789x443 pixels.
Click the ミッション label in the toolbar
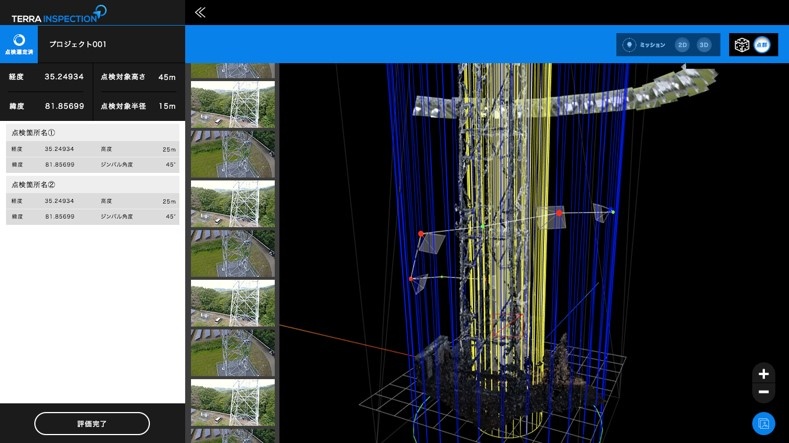tap(652, 45)
